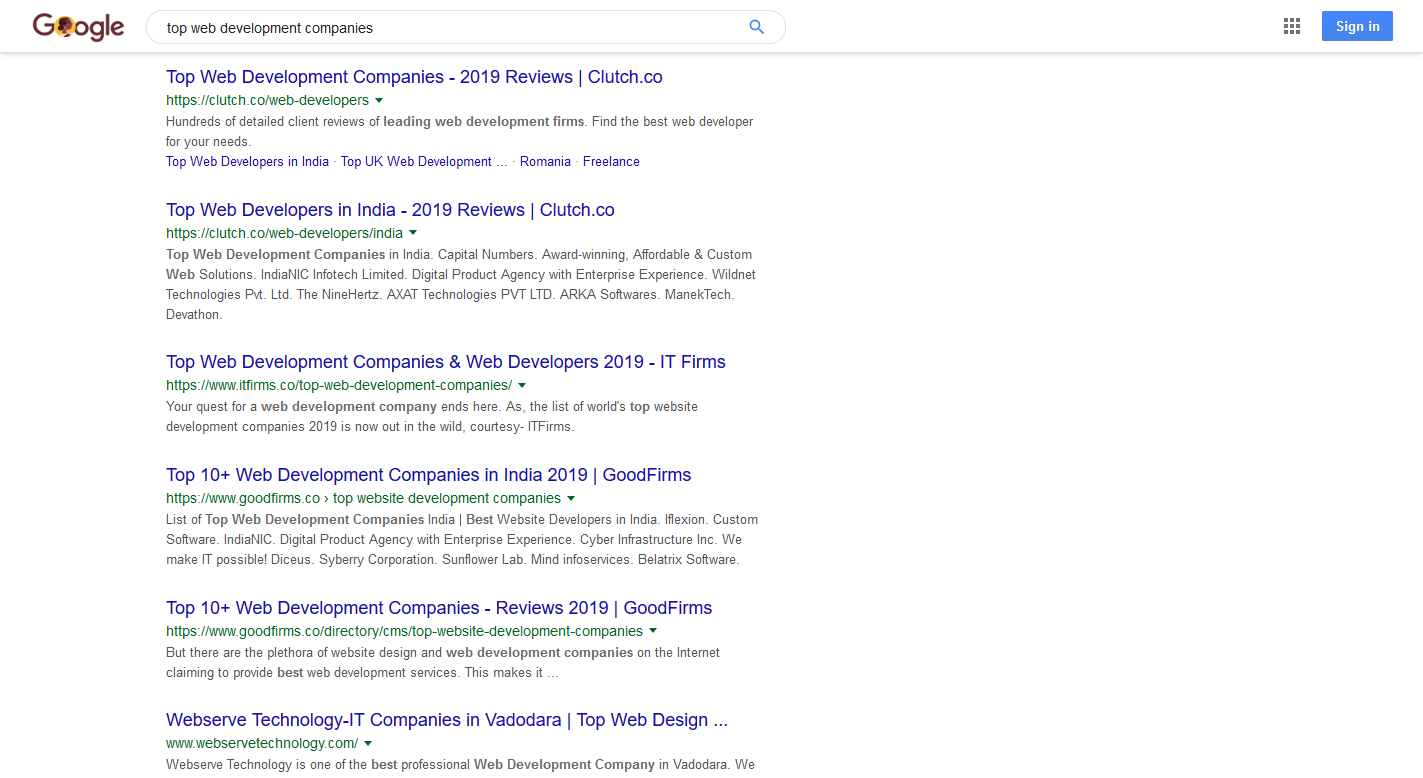Click snippet starting 'Hundreds of detailed client reviews'
The height and width of the screenshot is (778, 1423).
tap(460, 131)
